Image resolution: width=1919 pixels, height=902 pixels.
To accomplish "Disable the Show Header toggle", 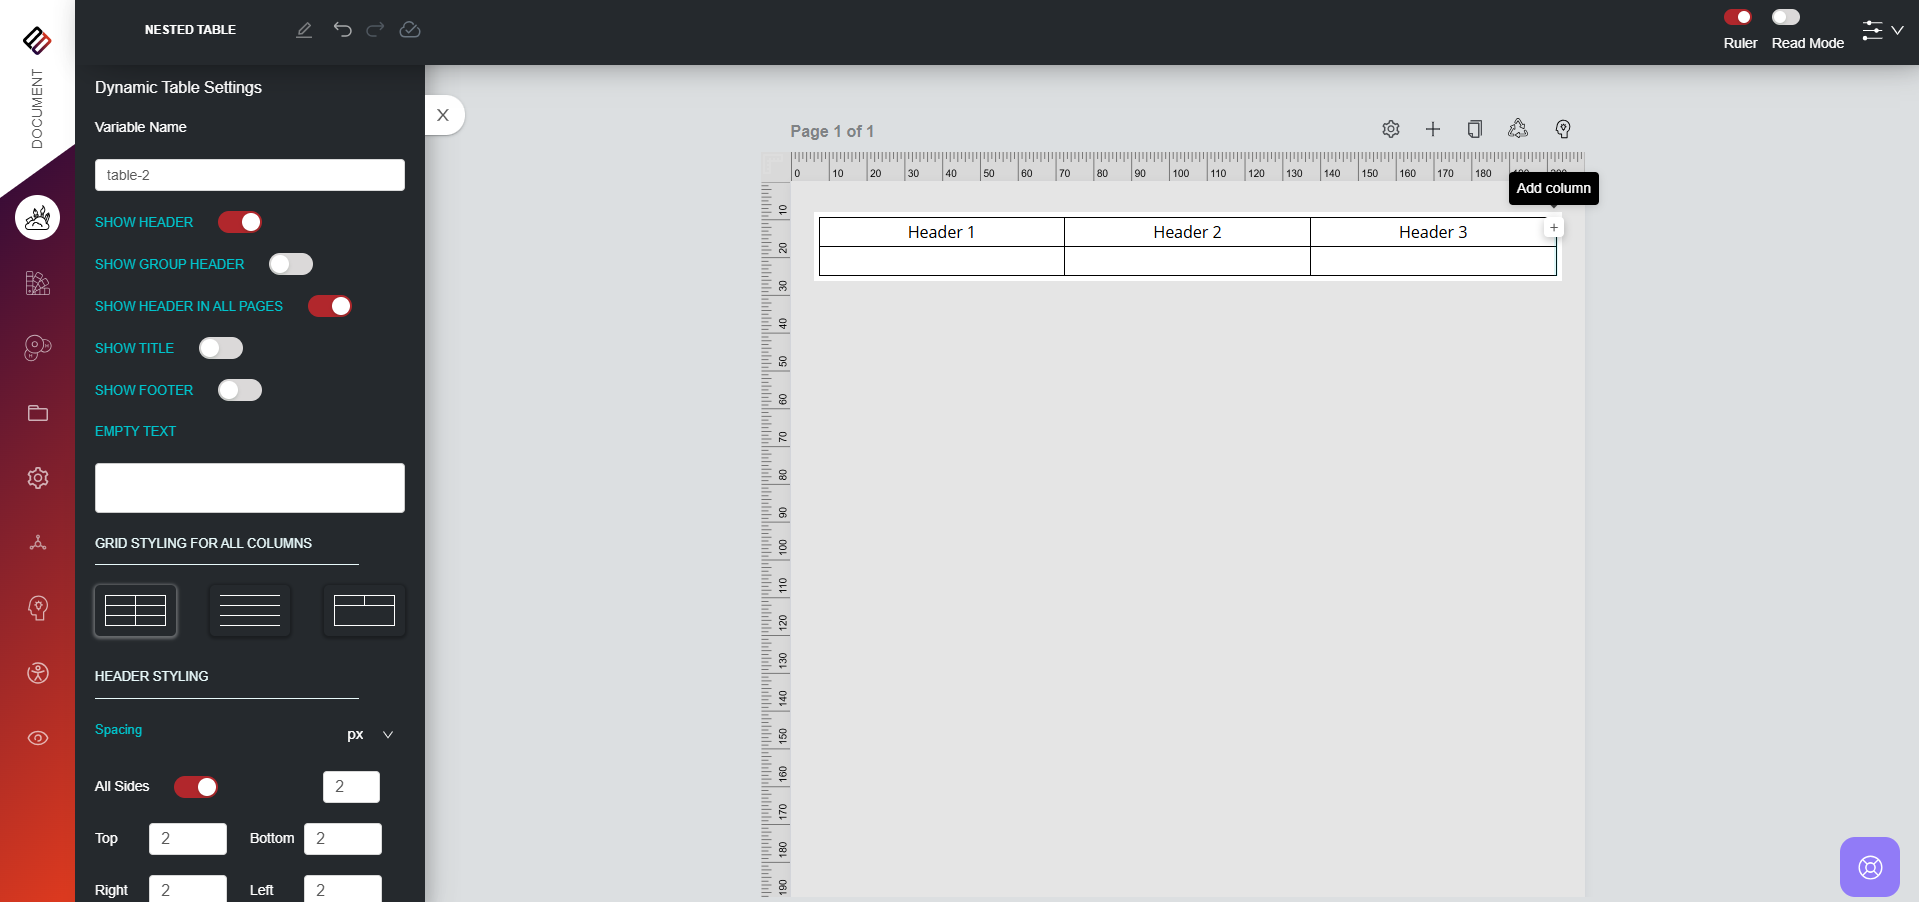I will coord(240,222).
